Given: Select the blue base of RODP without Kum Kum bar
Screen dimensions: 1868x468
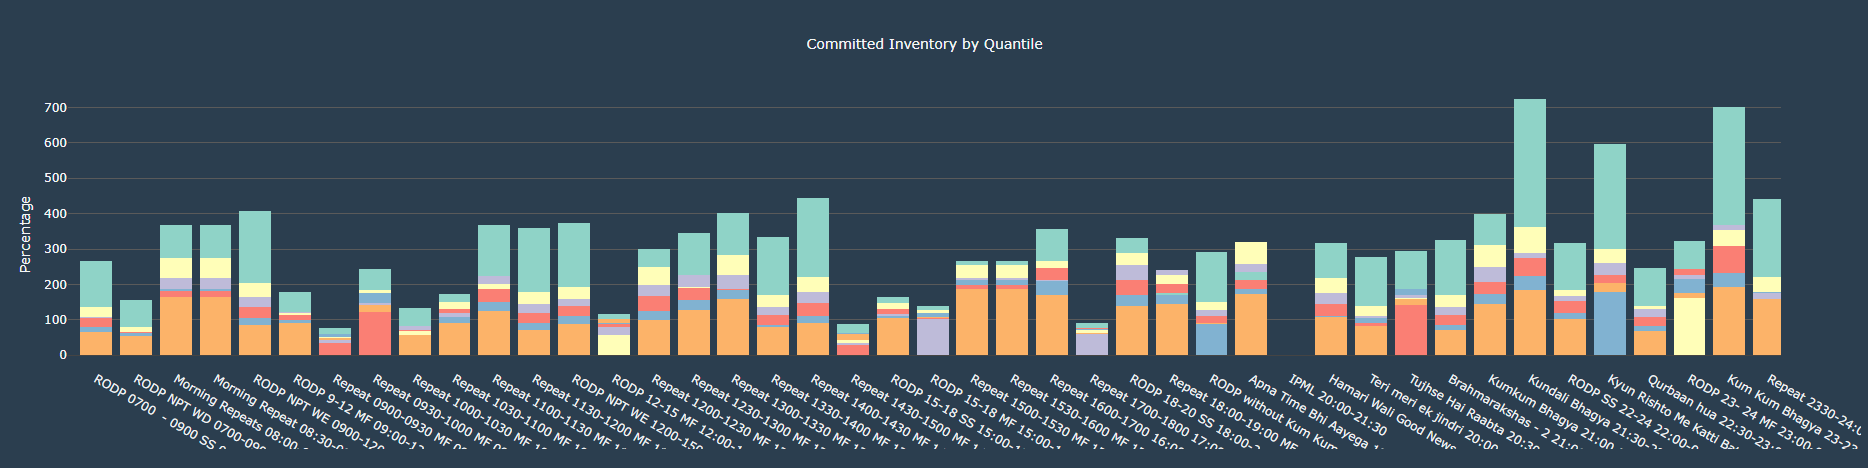Looking at the screenshot, I should pyautogui.click(x=1211, y=339).
